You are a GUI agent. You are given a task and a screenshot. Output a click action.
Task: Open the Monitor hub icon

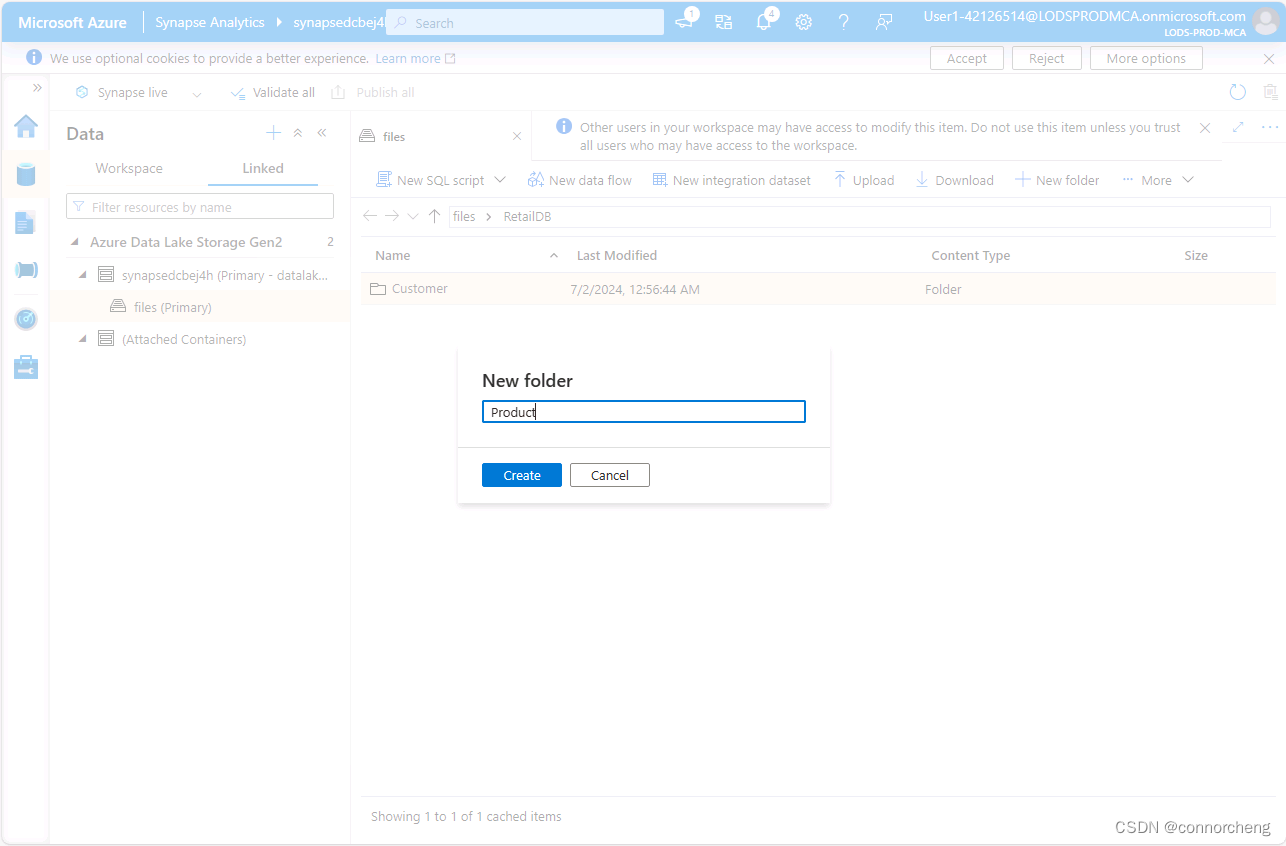point(26,319)
